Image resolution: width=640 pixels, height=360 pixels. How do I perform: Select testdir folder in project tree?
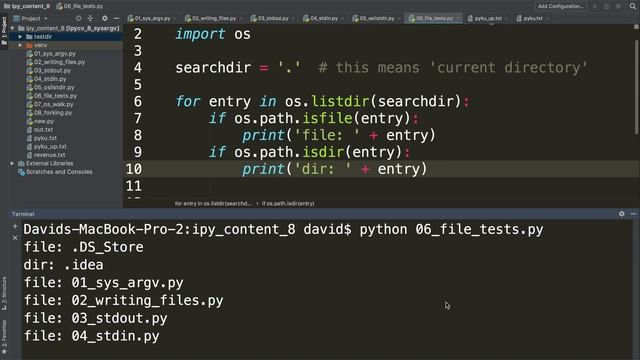pyautogui.click(x=43, y=37)
